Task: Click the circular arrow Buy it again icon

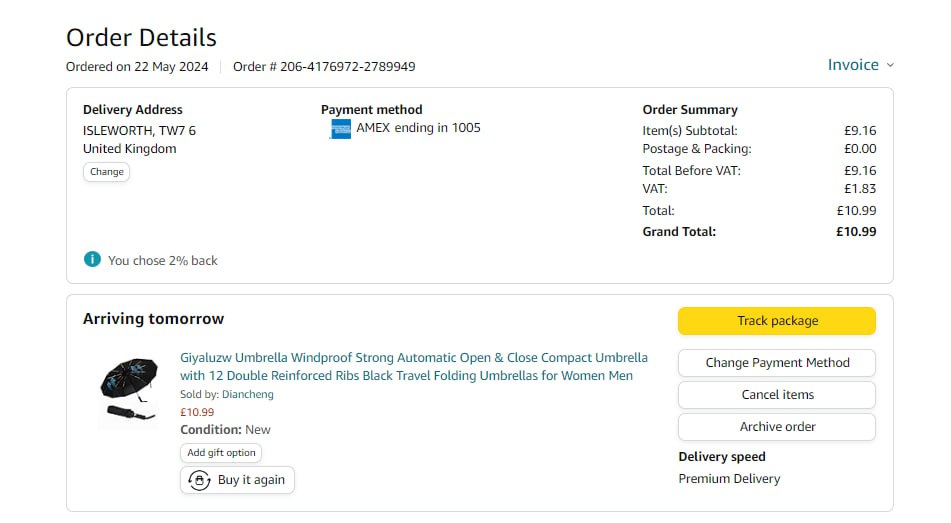Action: click(x=199, y=480)
